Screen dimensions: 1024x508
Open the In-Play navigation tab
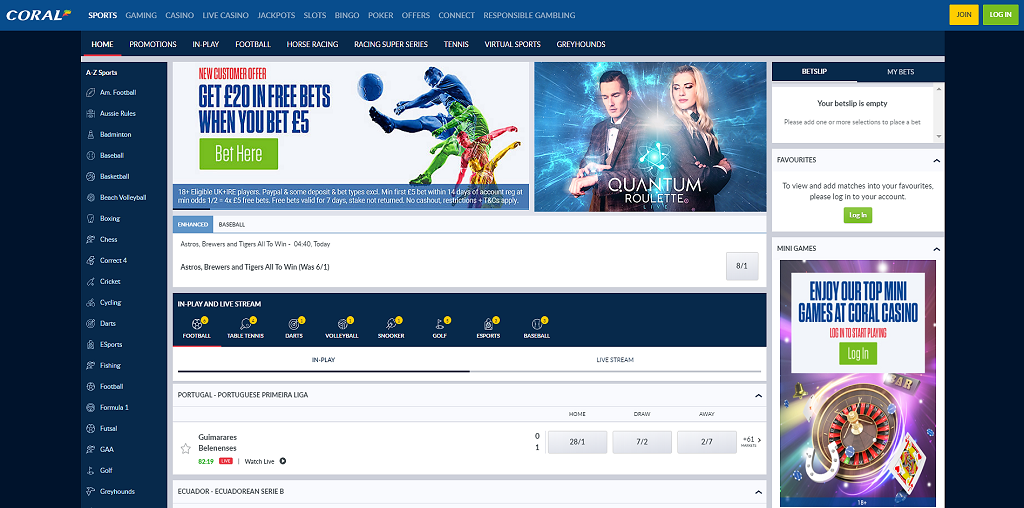click(x=206, y=44)
